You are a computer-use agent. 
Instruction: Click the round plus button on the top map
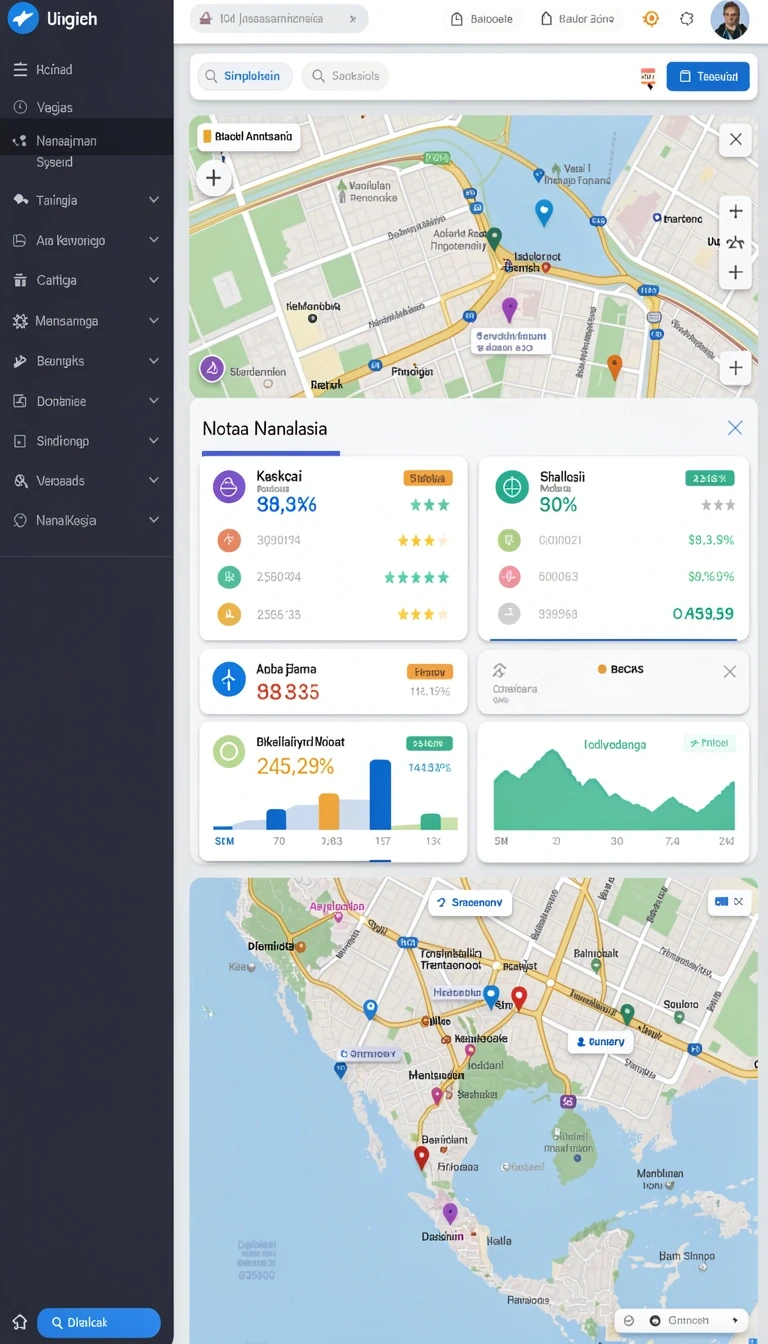213,179
